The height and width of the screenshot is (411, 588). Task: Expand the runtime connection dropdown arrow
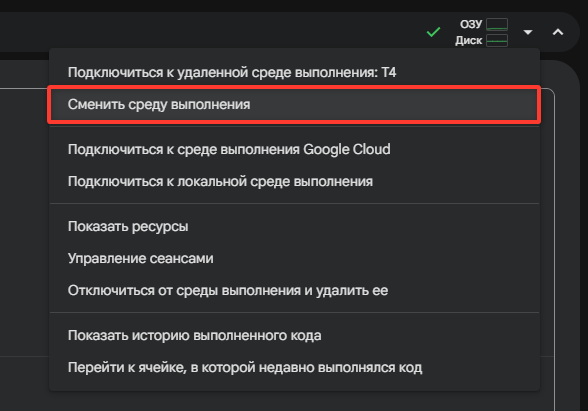point(528,32)
